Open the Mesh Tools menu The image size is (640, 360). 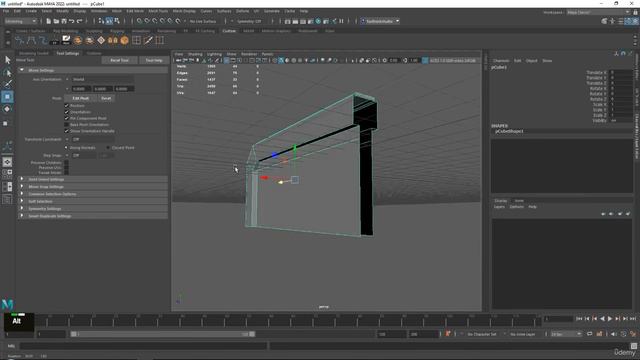pyautogui.click(x=158, y=11)
